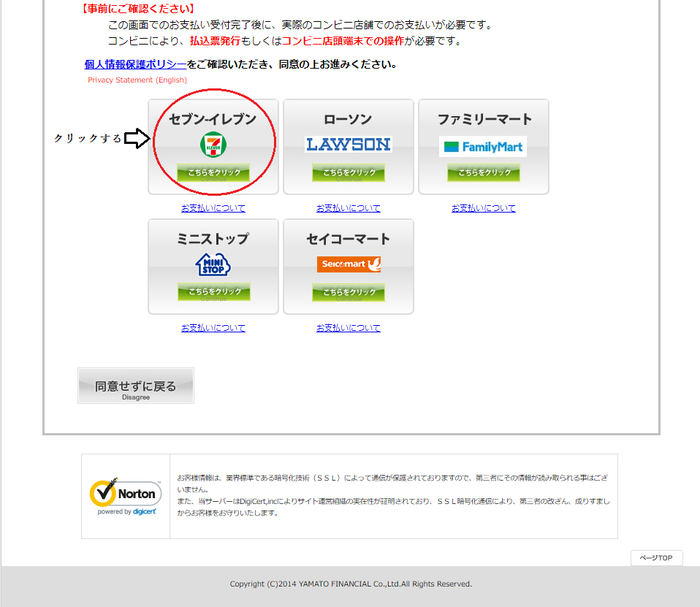Click the SSL security description paragraph

(x=393, y=495)
